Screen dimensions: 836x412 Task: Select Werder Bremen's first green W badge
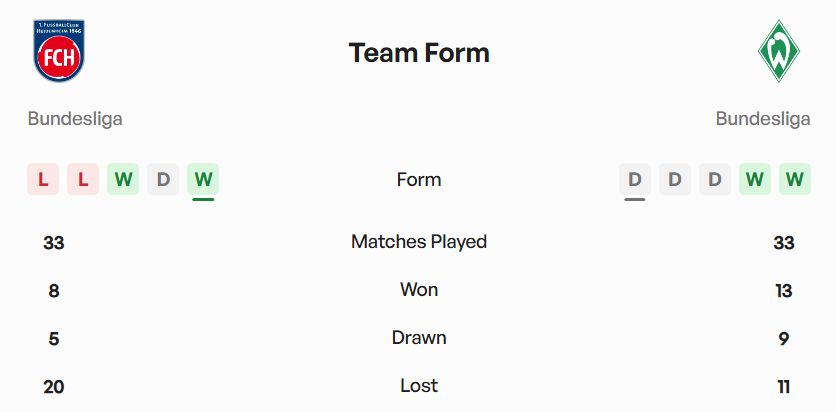[x=755, y=180]
